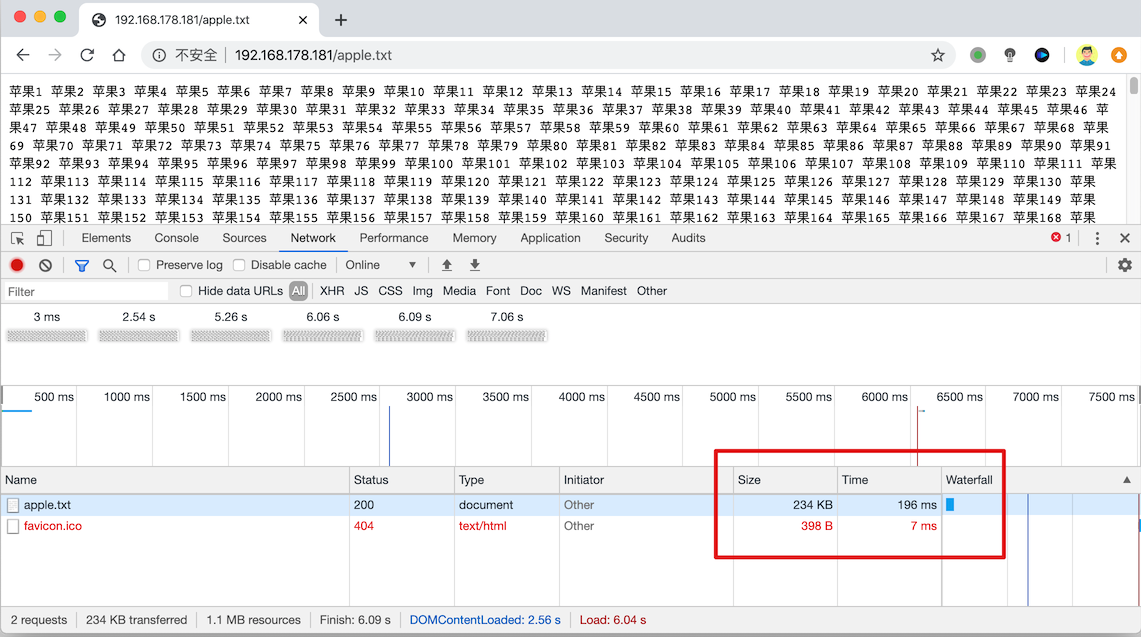Screen dimensions: 1141x637
Task: Select the favicon.ico request row
Action: [x=570, y=526]
